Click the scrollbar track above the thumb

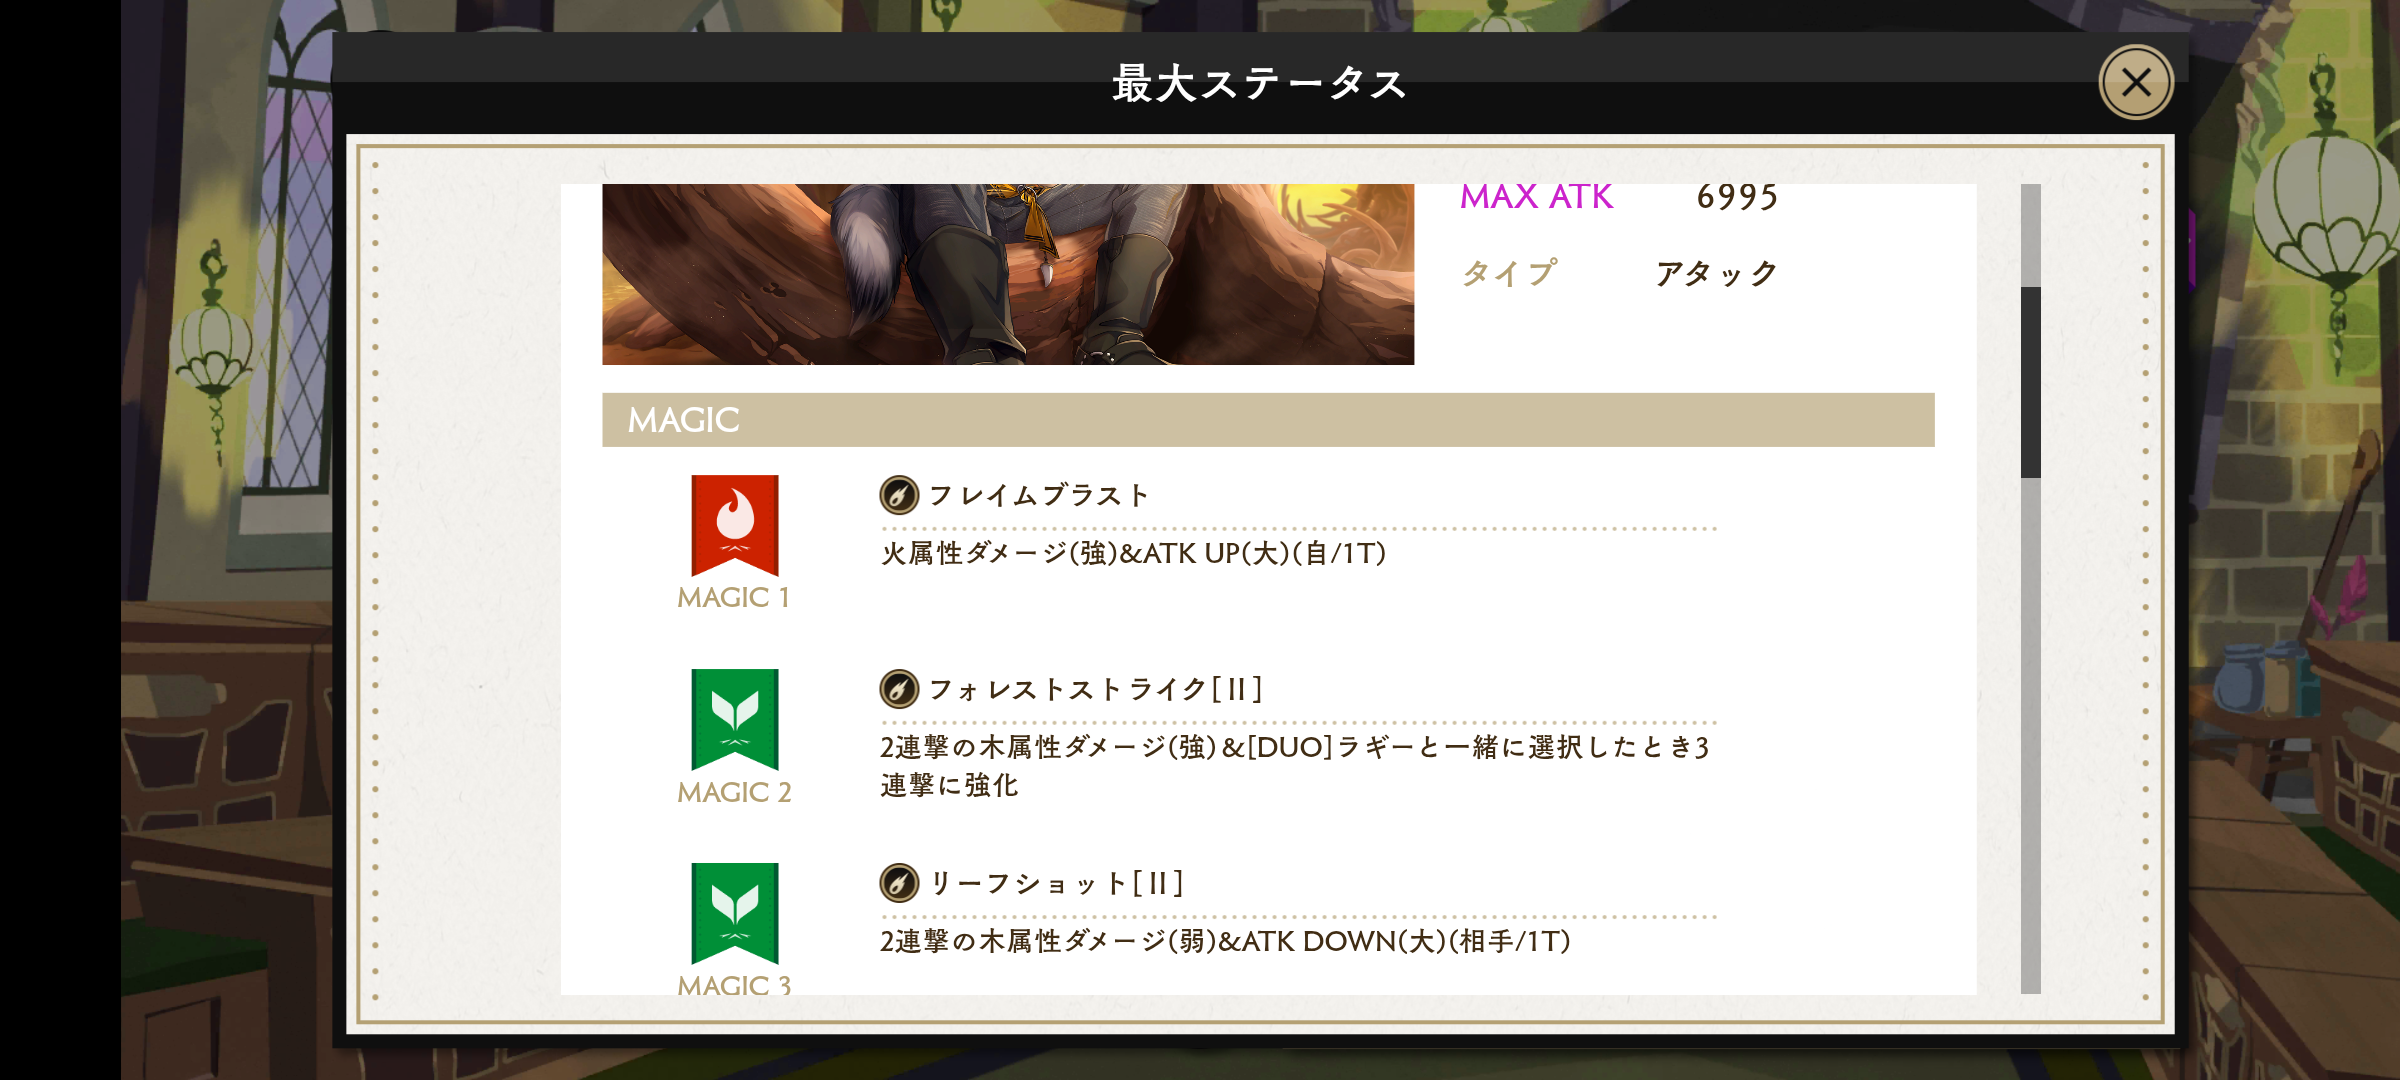click(2030, 235)
